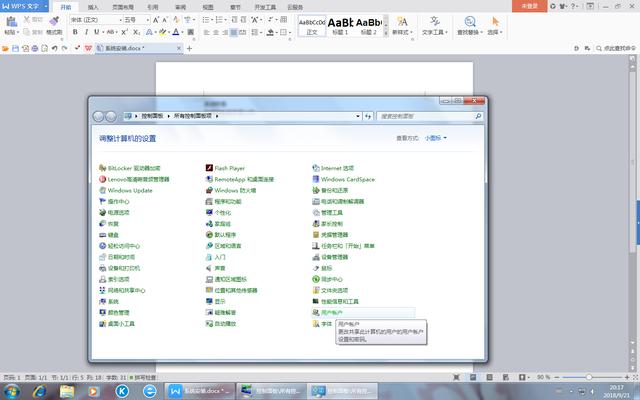Click the Control Panel refresh button
640x400 pixels.
[368, 116]
